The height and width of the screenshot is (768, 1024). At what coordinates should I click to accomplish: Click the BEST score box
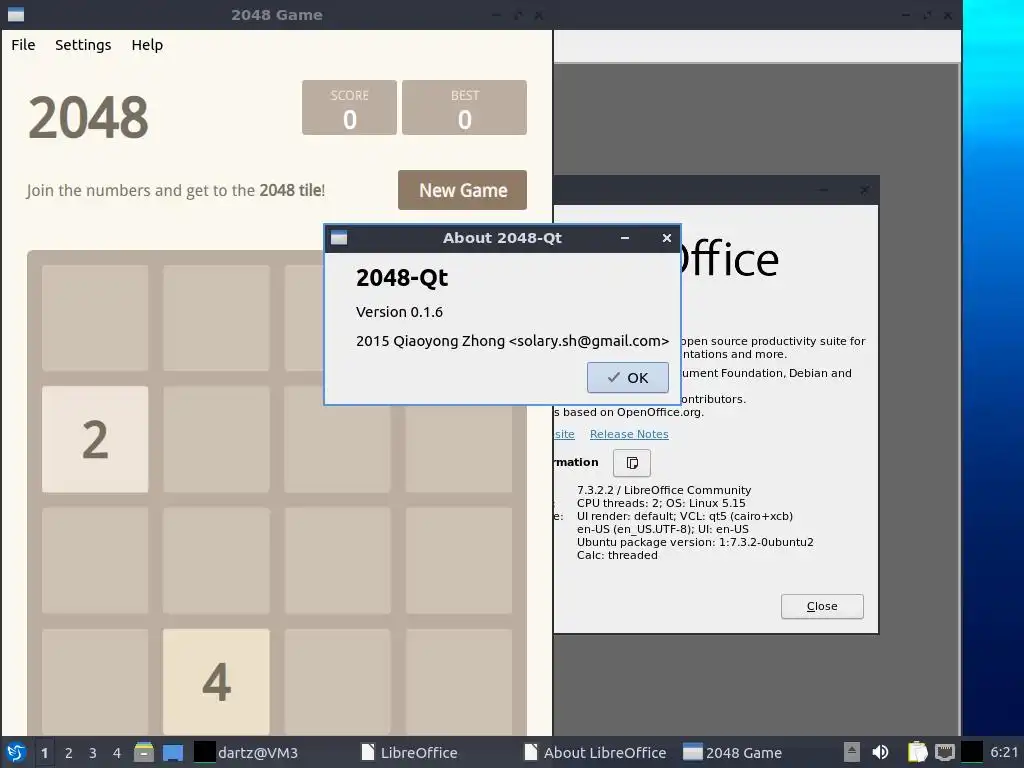(x=464, y=108)
